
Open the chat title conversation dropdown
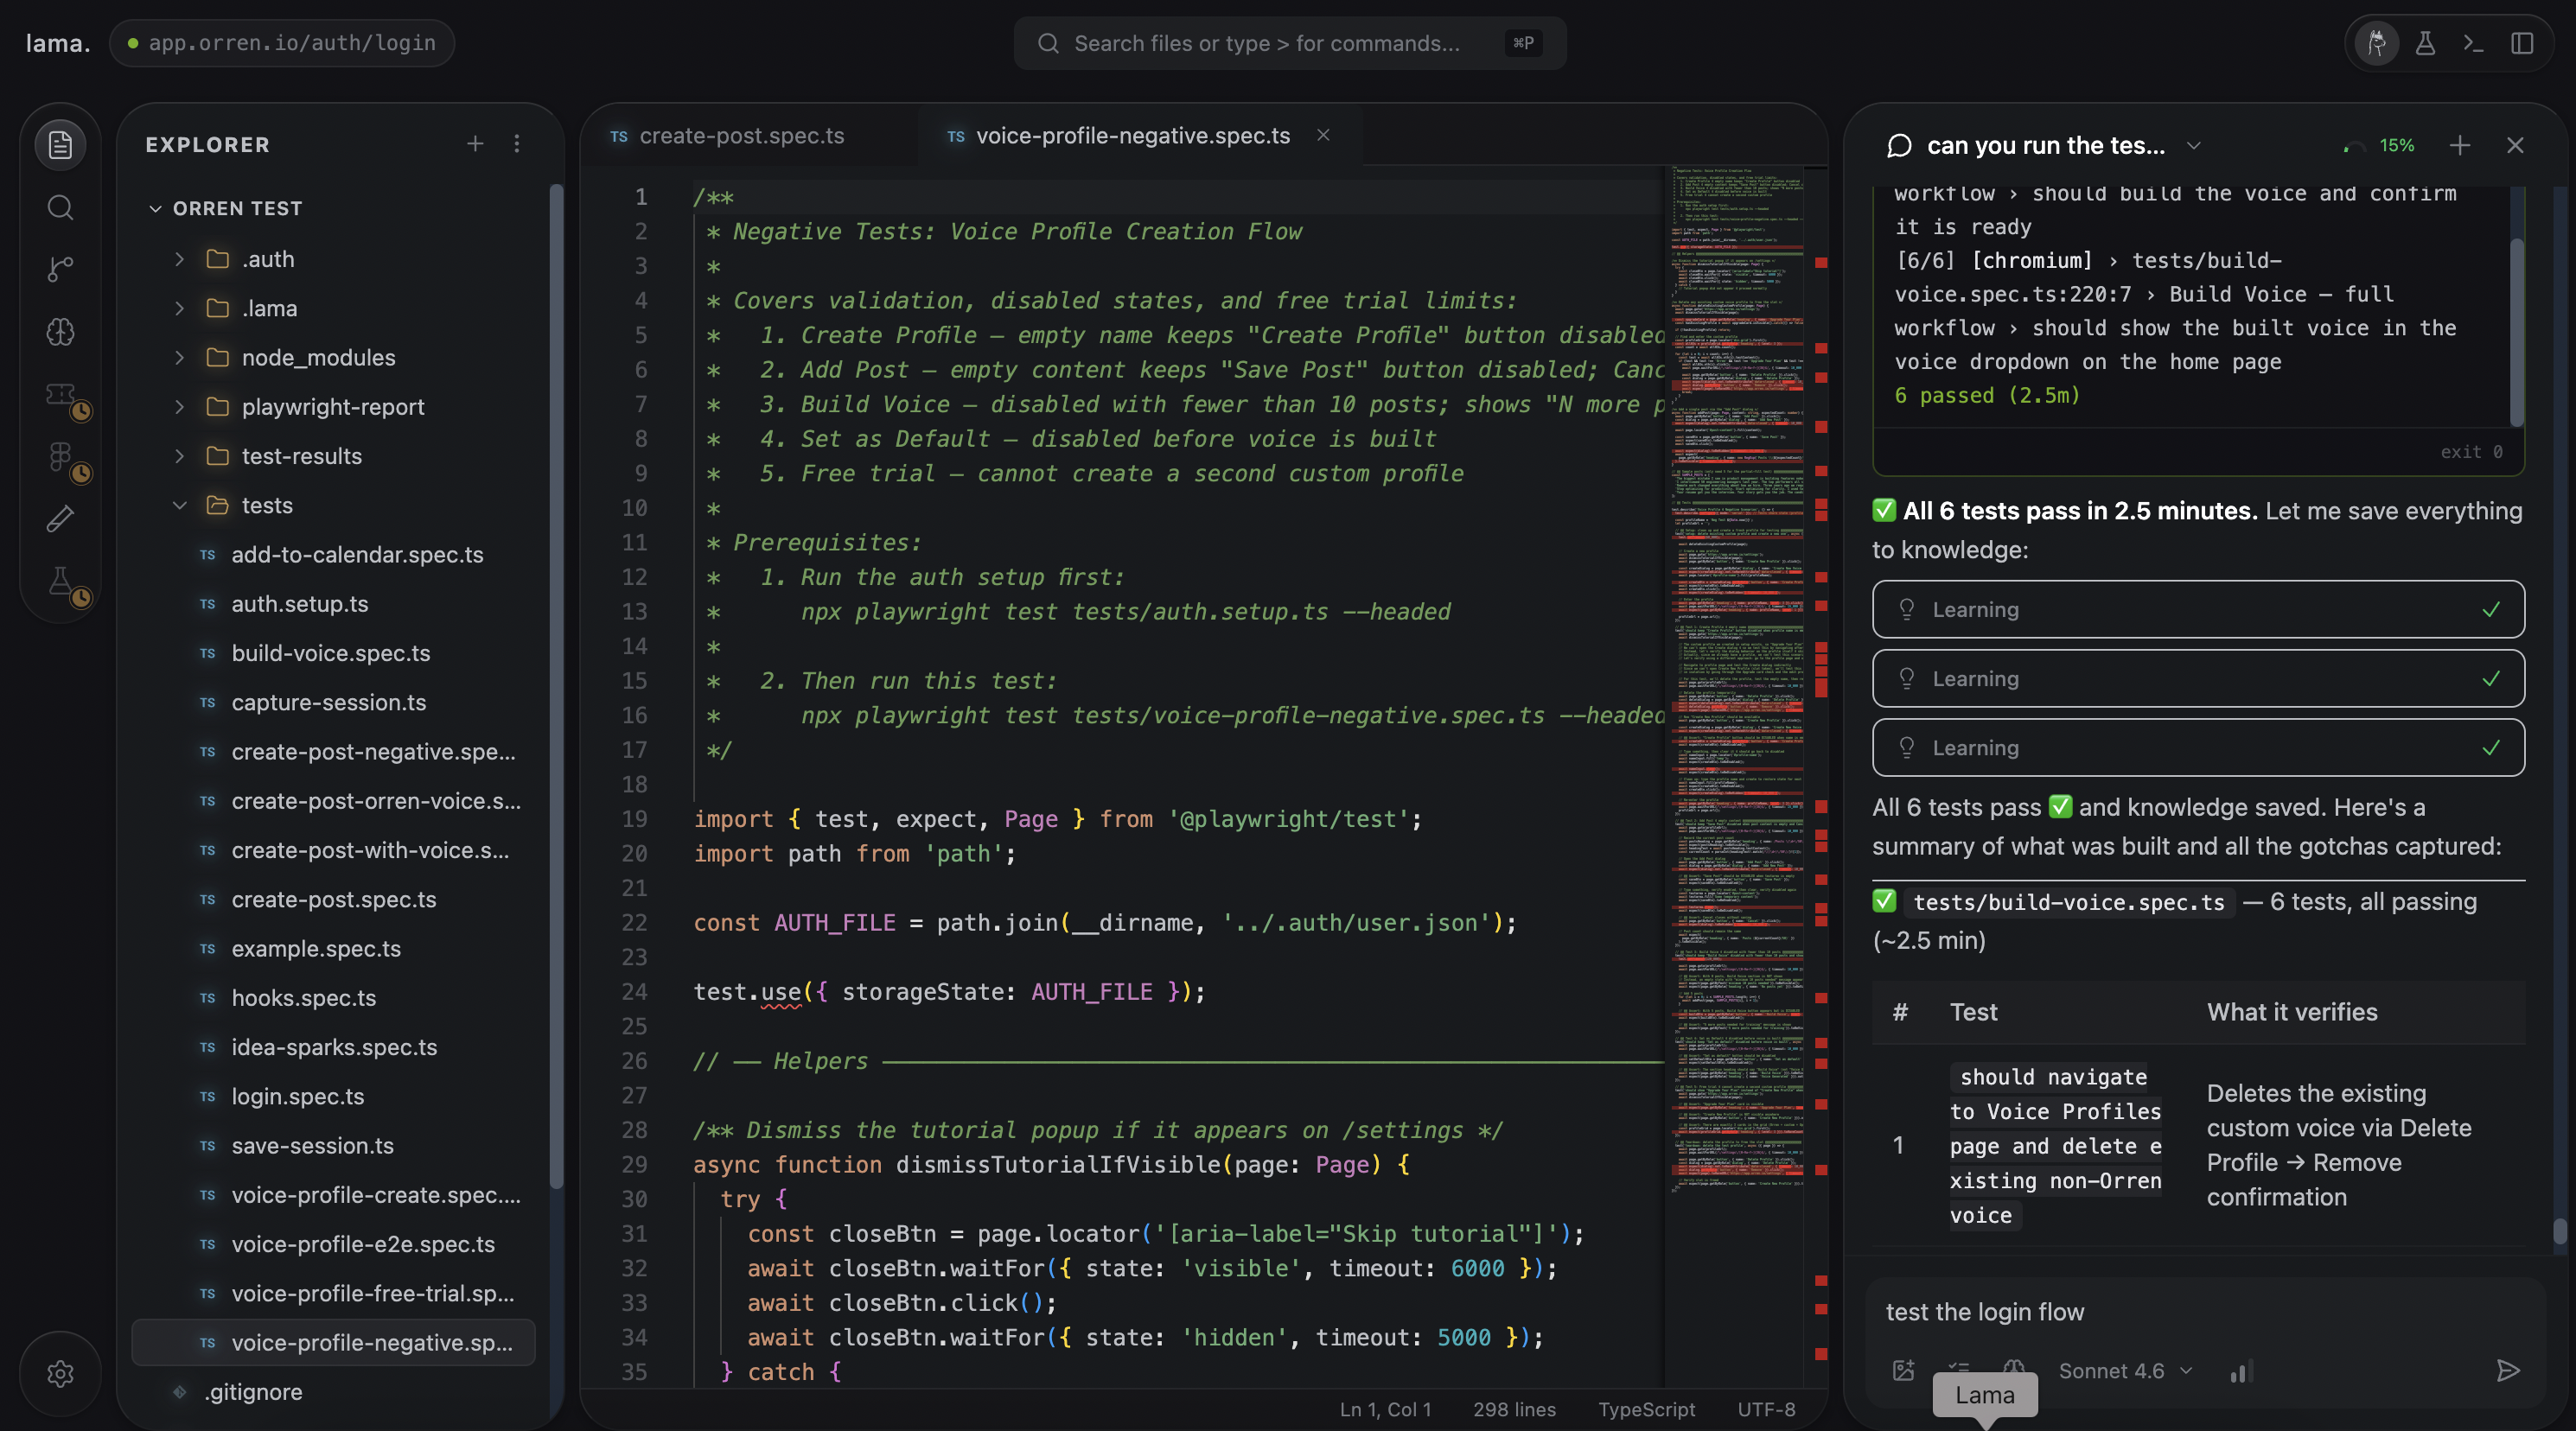click(2193, 146)
